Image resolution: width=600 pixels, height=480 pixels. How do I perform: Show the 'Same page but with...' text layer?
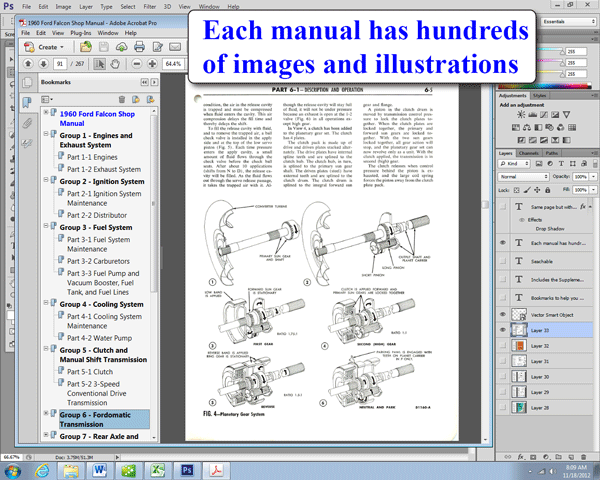[x=503, y=207]
